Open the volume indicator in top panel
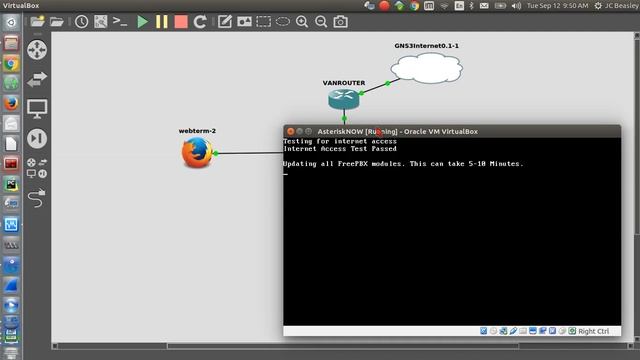Screen dimensions: 640x360 (516, 6)
